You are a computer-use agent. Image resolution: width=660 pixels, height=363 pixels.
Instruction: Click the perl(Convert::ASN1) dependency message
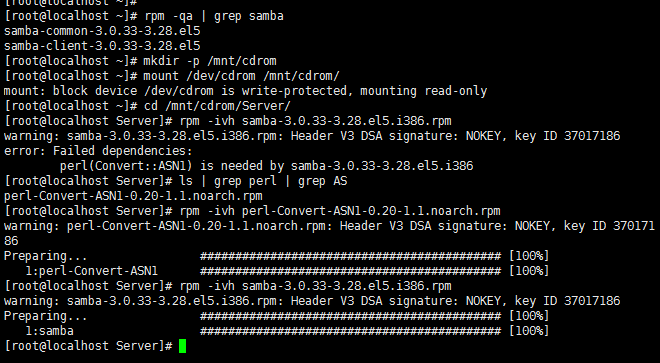tap(266, 166)
